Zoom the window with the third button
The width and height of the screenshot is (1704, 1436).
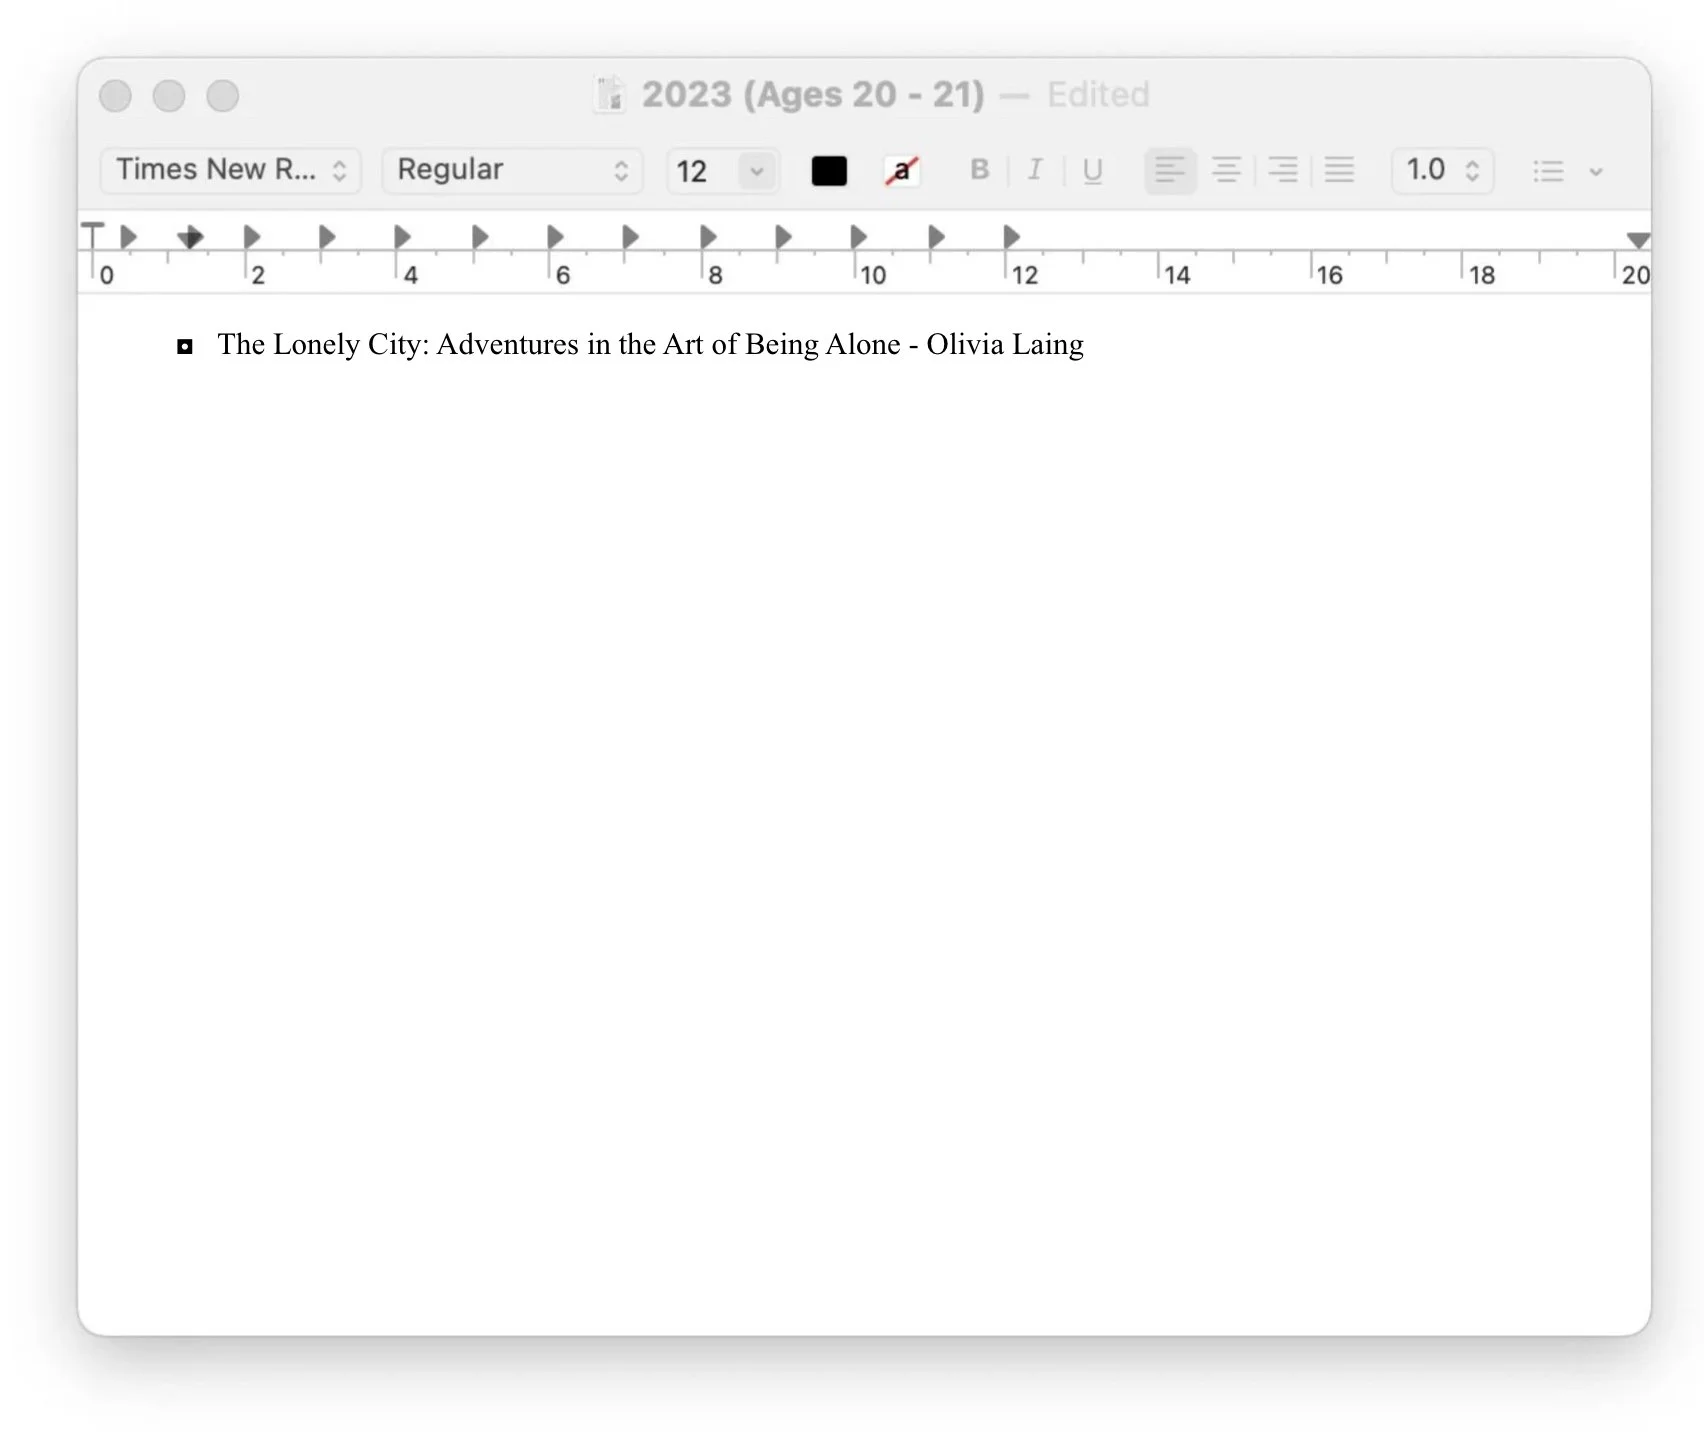point(223,96)
